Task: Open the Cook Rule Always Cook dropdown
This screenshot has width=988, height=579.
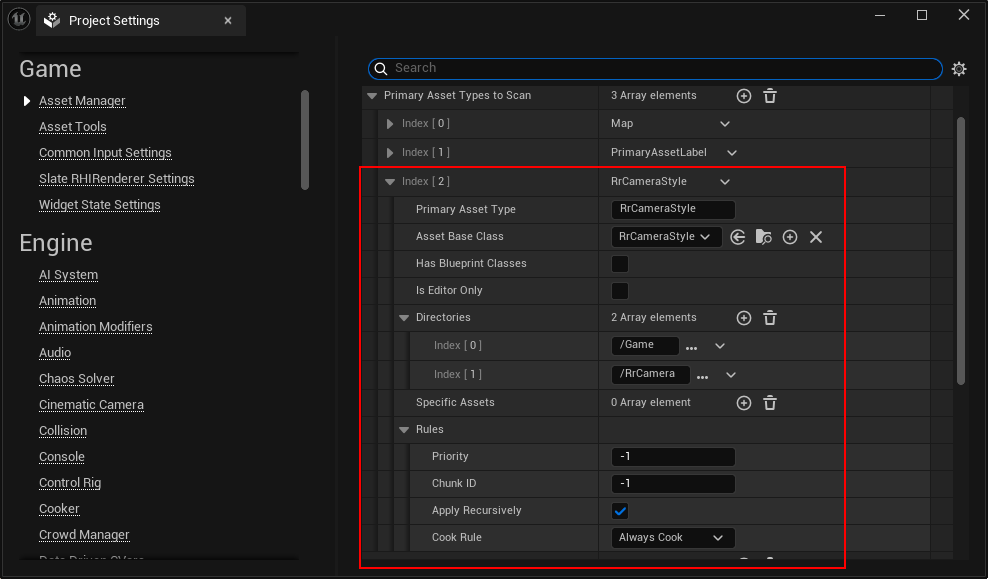Action: tap(673, 537)
